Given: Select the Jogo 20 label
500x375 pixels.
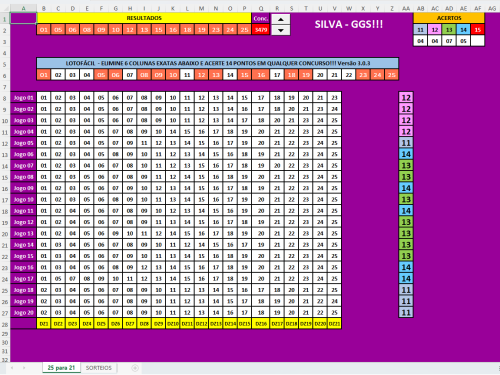Looking at the screenshot, I should (23, 313).
